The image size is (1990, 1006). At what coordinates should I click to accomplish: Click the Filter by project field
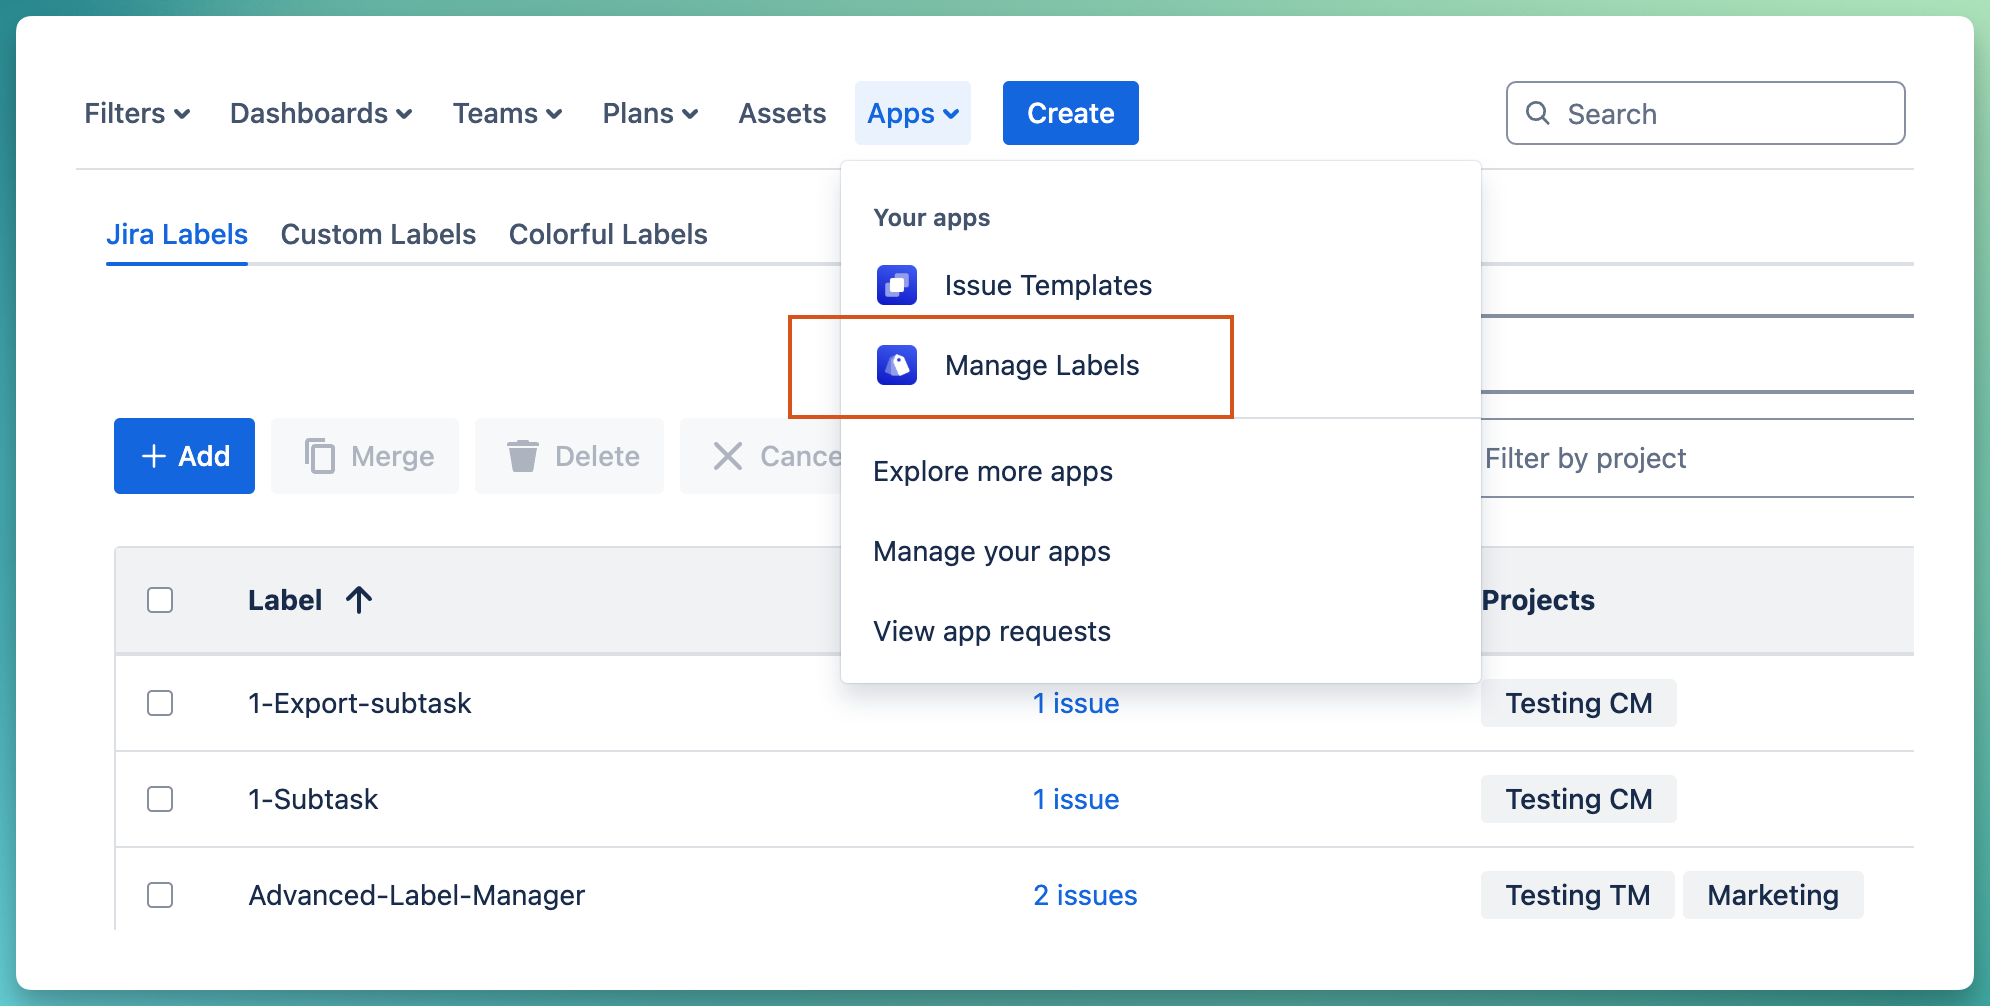[x=1586, y=458]
